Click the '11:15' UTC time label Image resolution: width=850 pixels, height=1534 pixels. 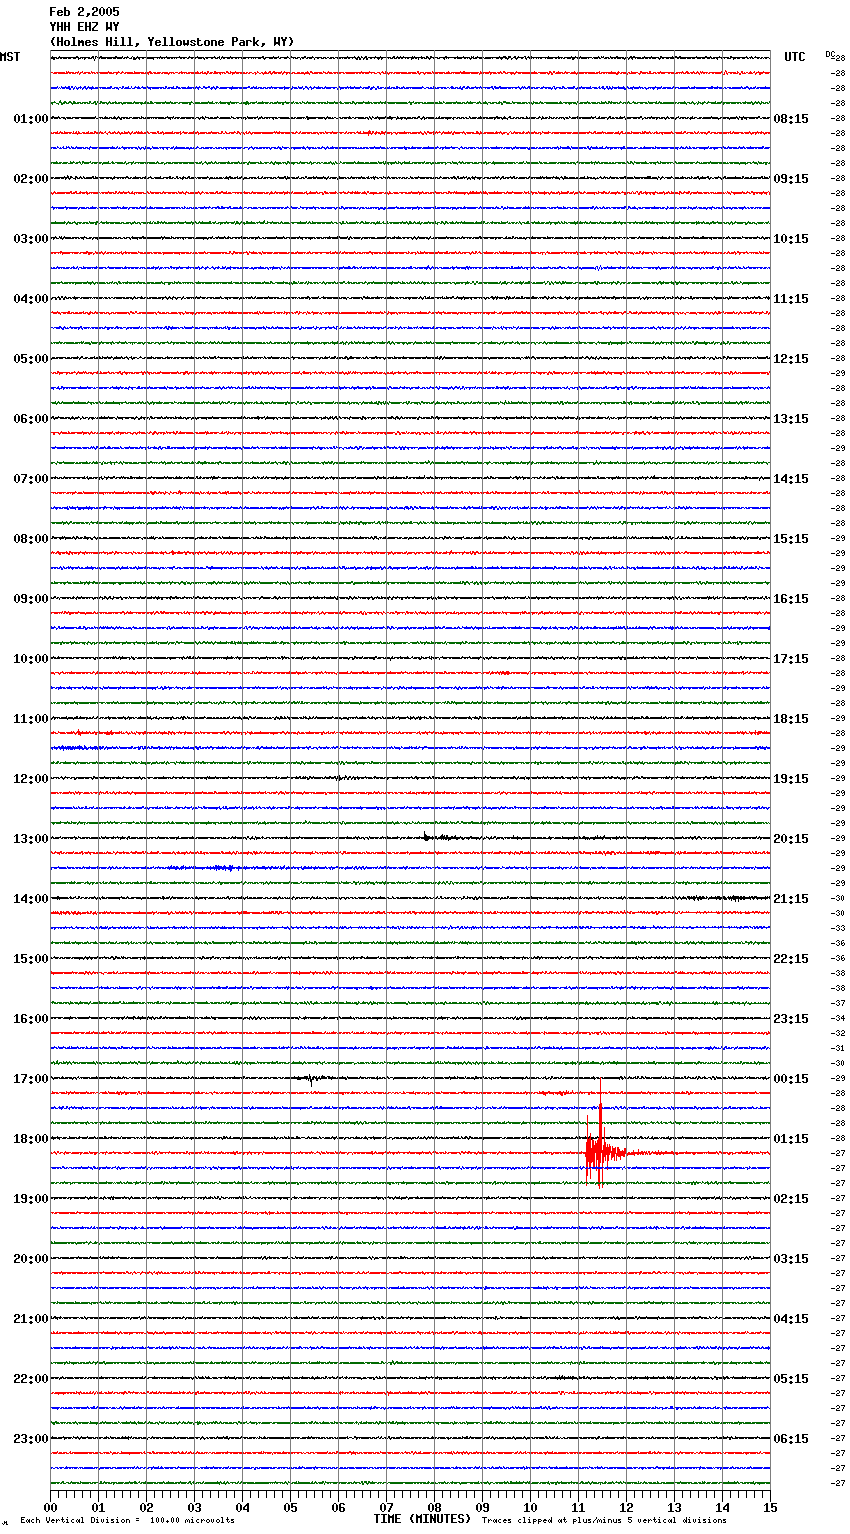coord(791,299)
